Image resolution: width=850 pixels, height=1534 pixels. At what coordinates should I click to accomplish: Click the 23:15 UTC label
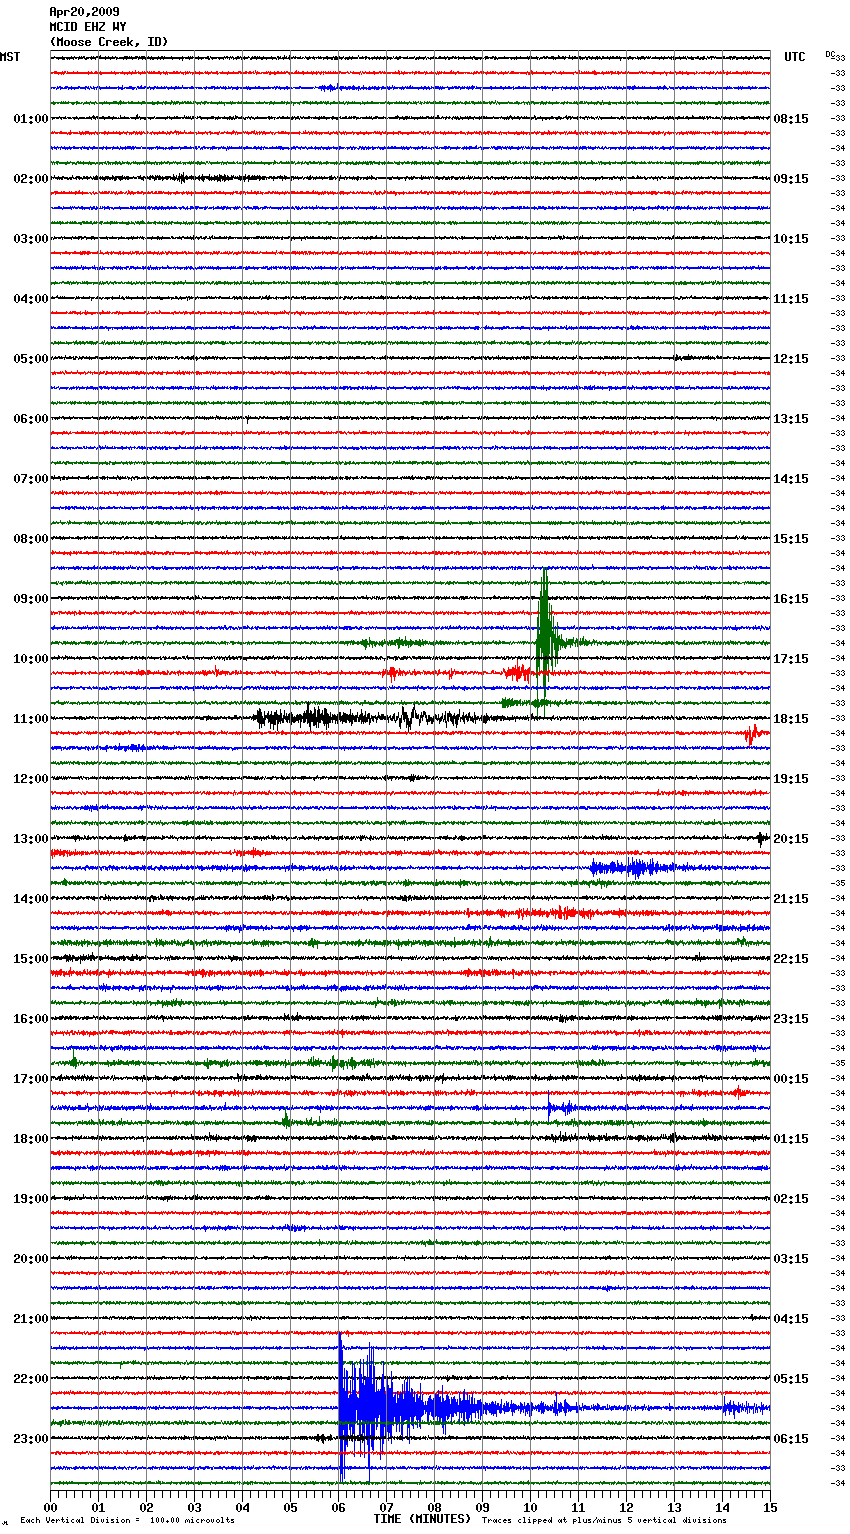791,1019
